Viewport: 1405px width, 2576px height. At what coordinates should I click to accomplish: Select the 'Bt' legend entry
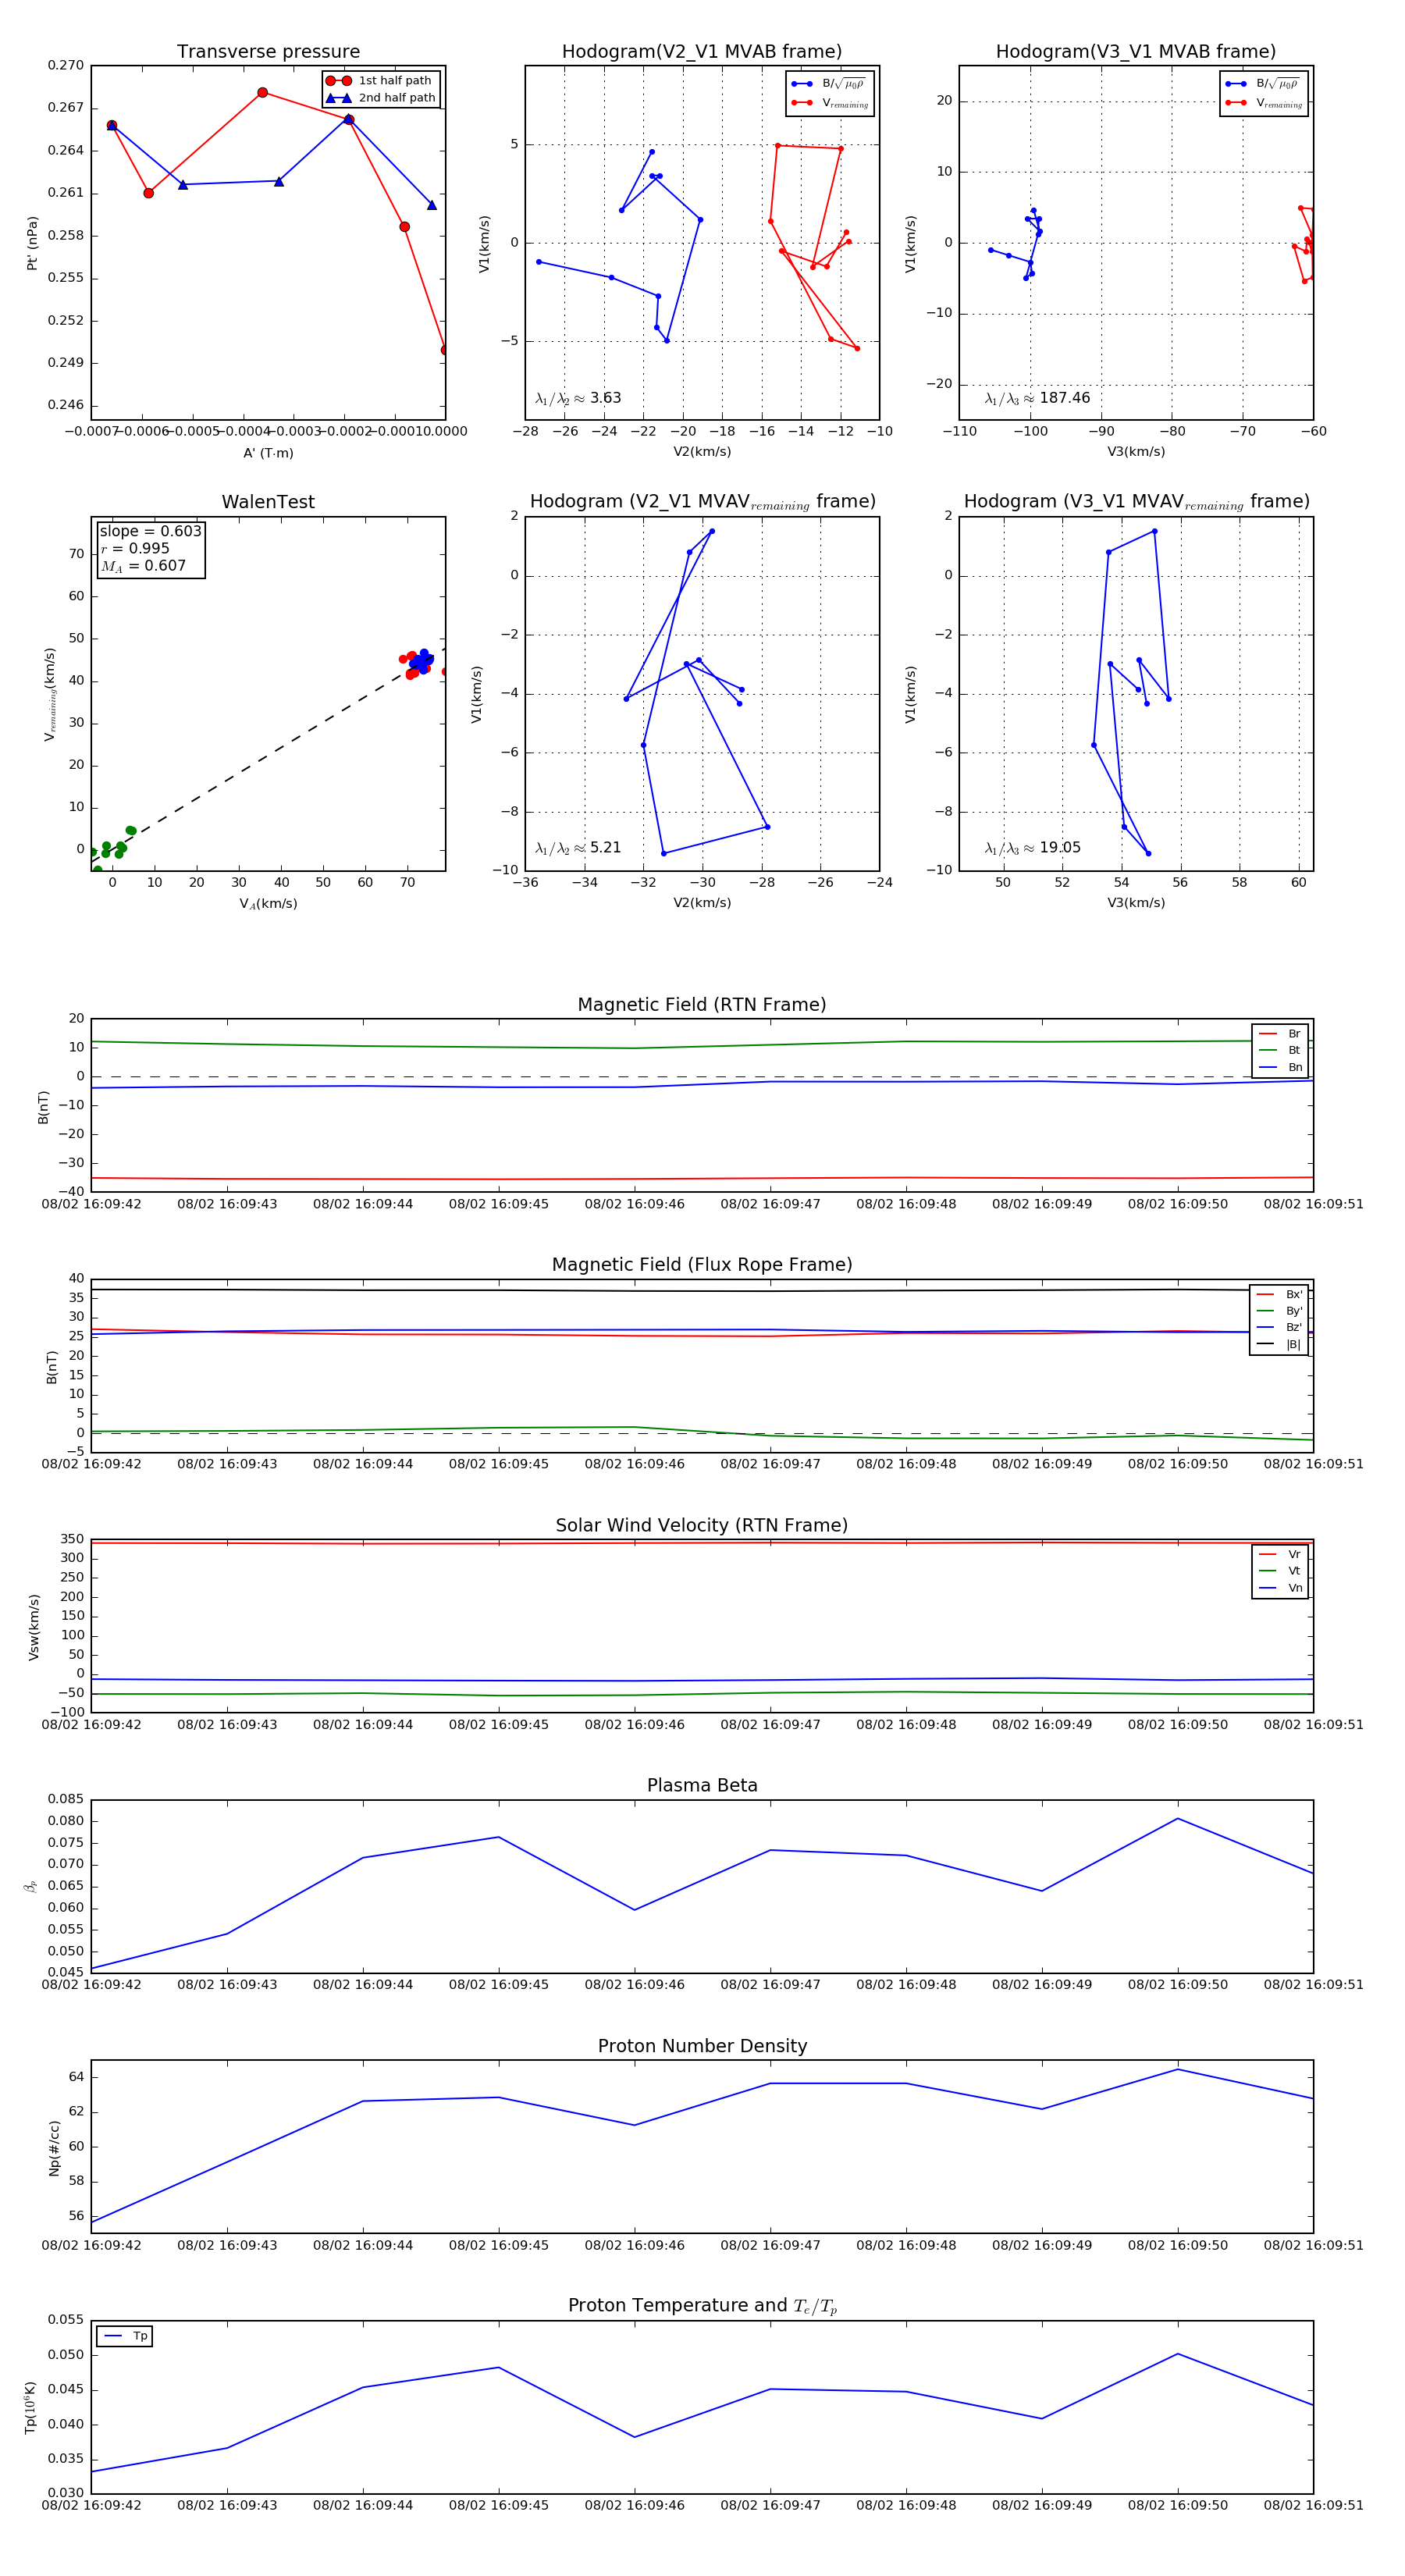(x=1280, y=1050)
